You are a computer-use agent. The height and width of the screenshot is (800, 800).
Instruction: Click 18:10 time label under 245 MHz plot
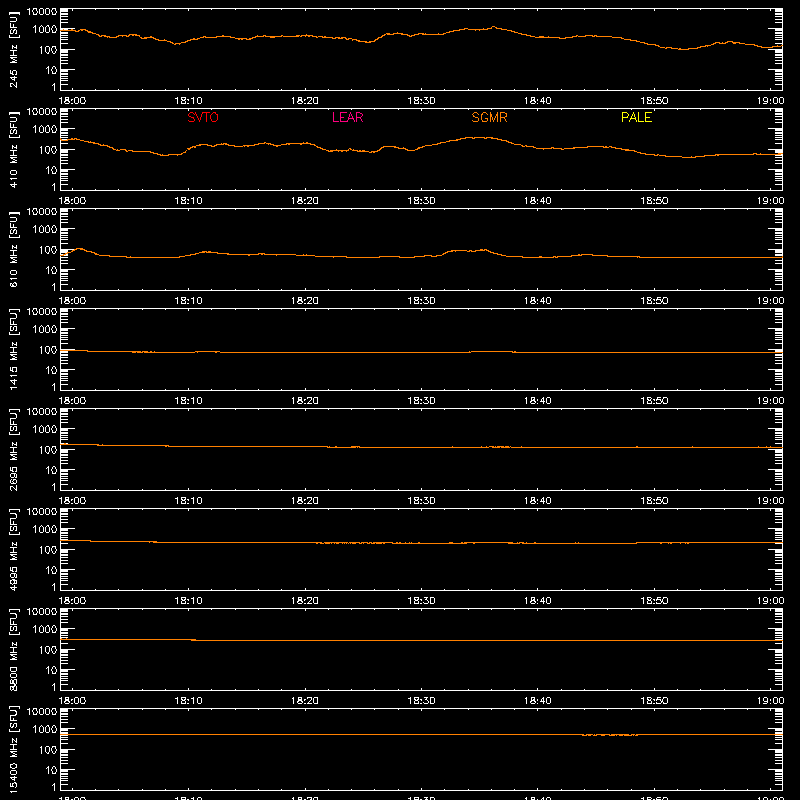pos(189,101)
